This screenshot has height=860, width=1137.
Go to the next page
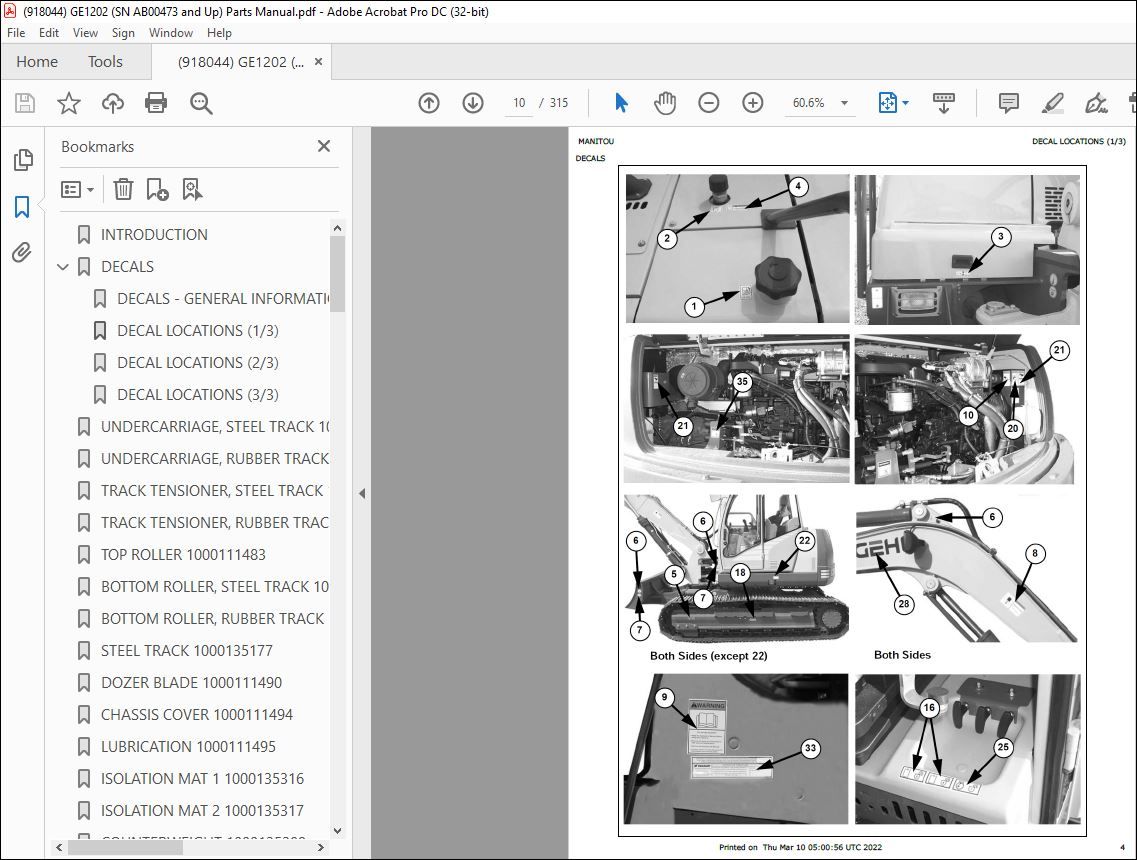click(472, 102)
